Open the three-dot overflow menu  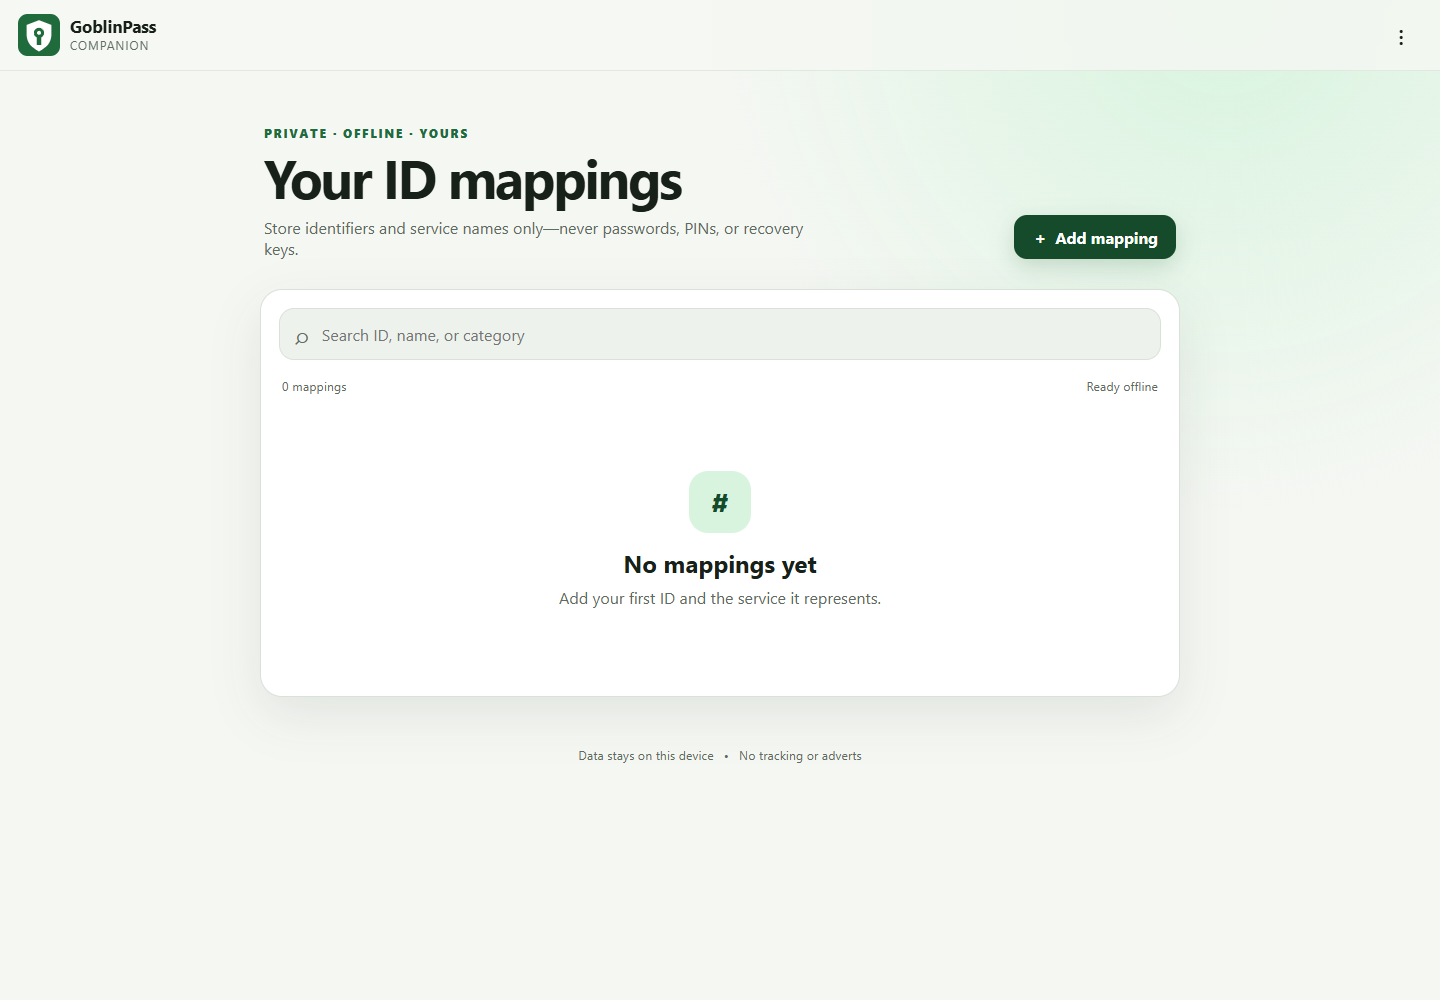(1401, 37)
